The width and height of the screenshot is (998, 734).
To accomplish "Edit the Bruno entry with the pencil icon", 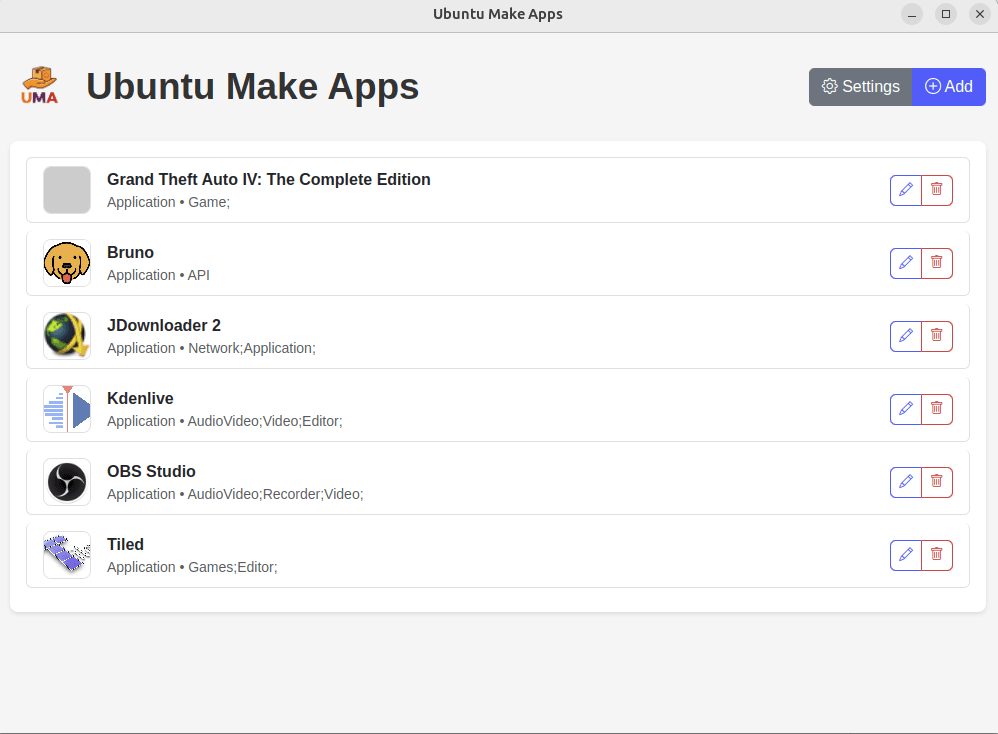I will [905, 262].
